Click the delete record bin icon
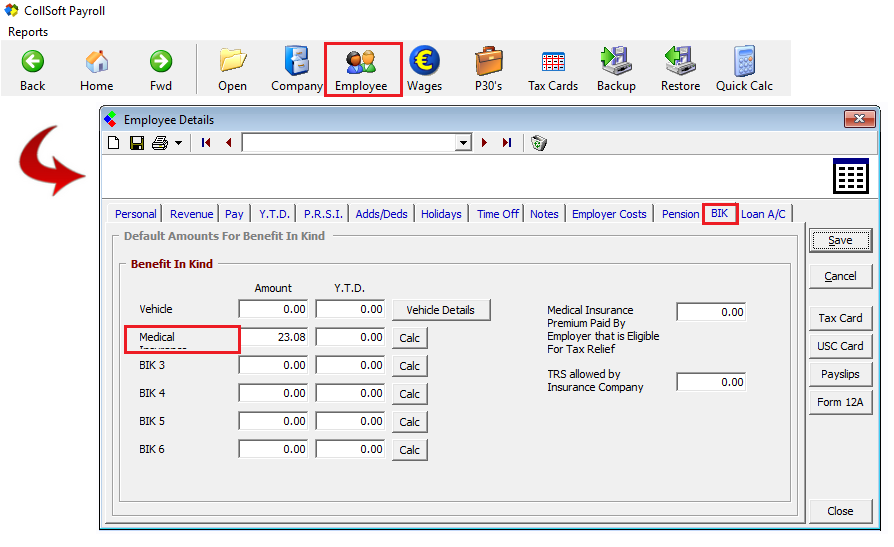This screenshot has height=547, width=894. pyautogui.click(x=539, y=143)
